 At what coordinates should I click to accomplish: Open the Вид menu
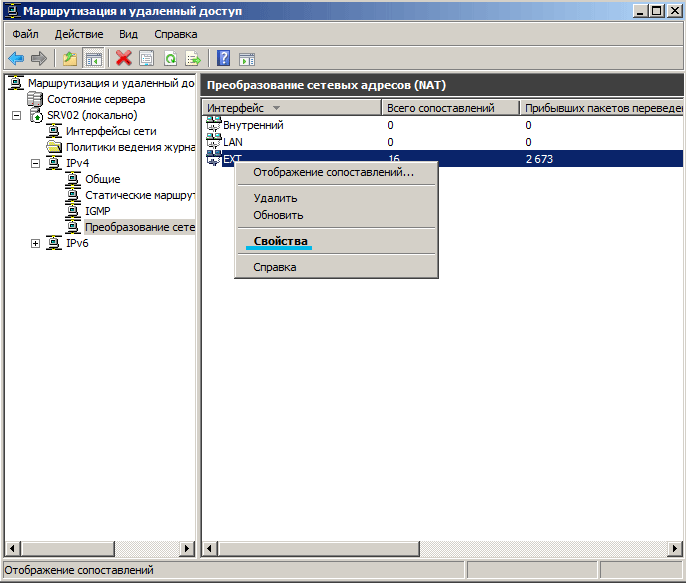click(128, 34)
